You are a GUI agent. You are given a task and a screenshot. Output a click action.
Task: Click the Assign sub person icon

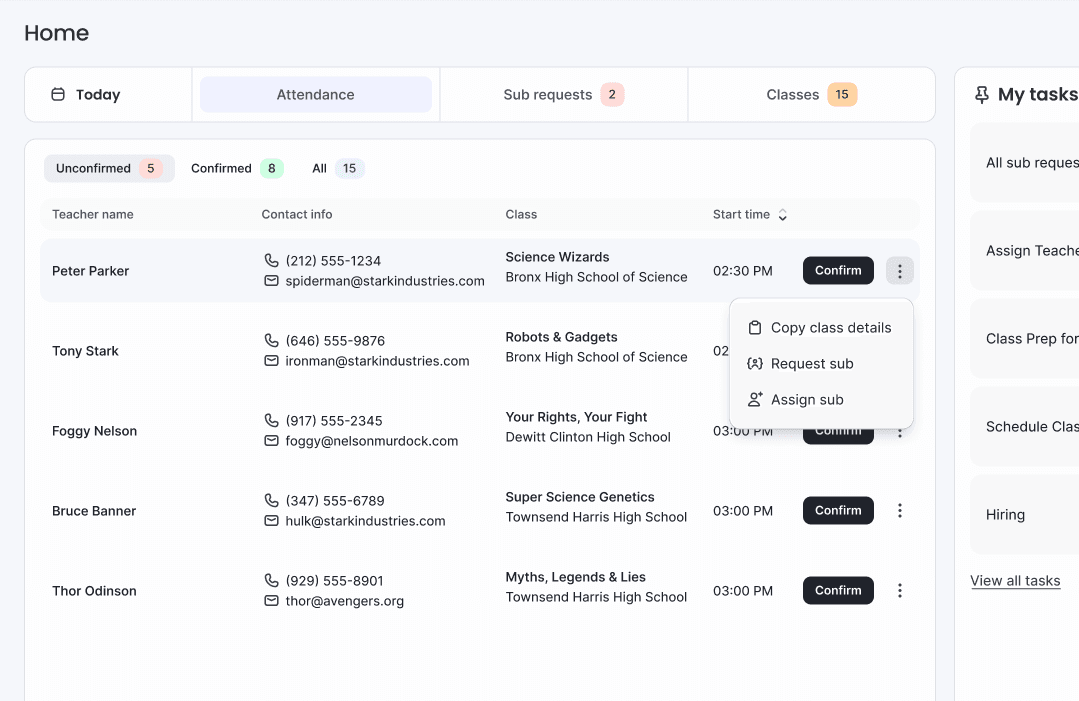point(755,399)
